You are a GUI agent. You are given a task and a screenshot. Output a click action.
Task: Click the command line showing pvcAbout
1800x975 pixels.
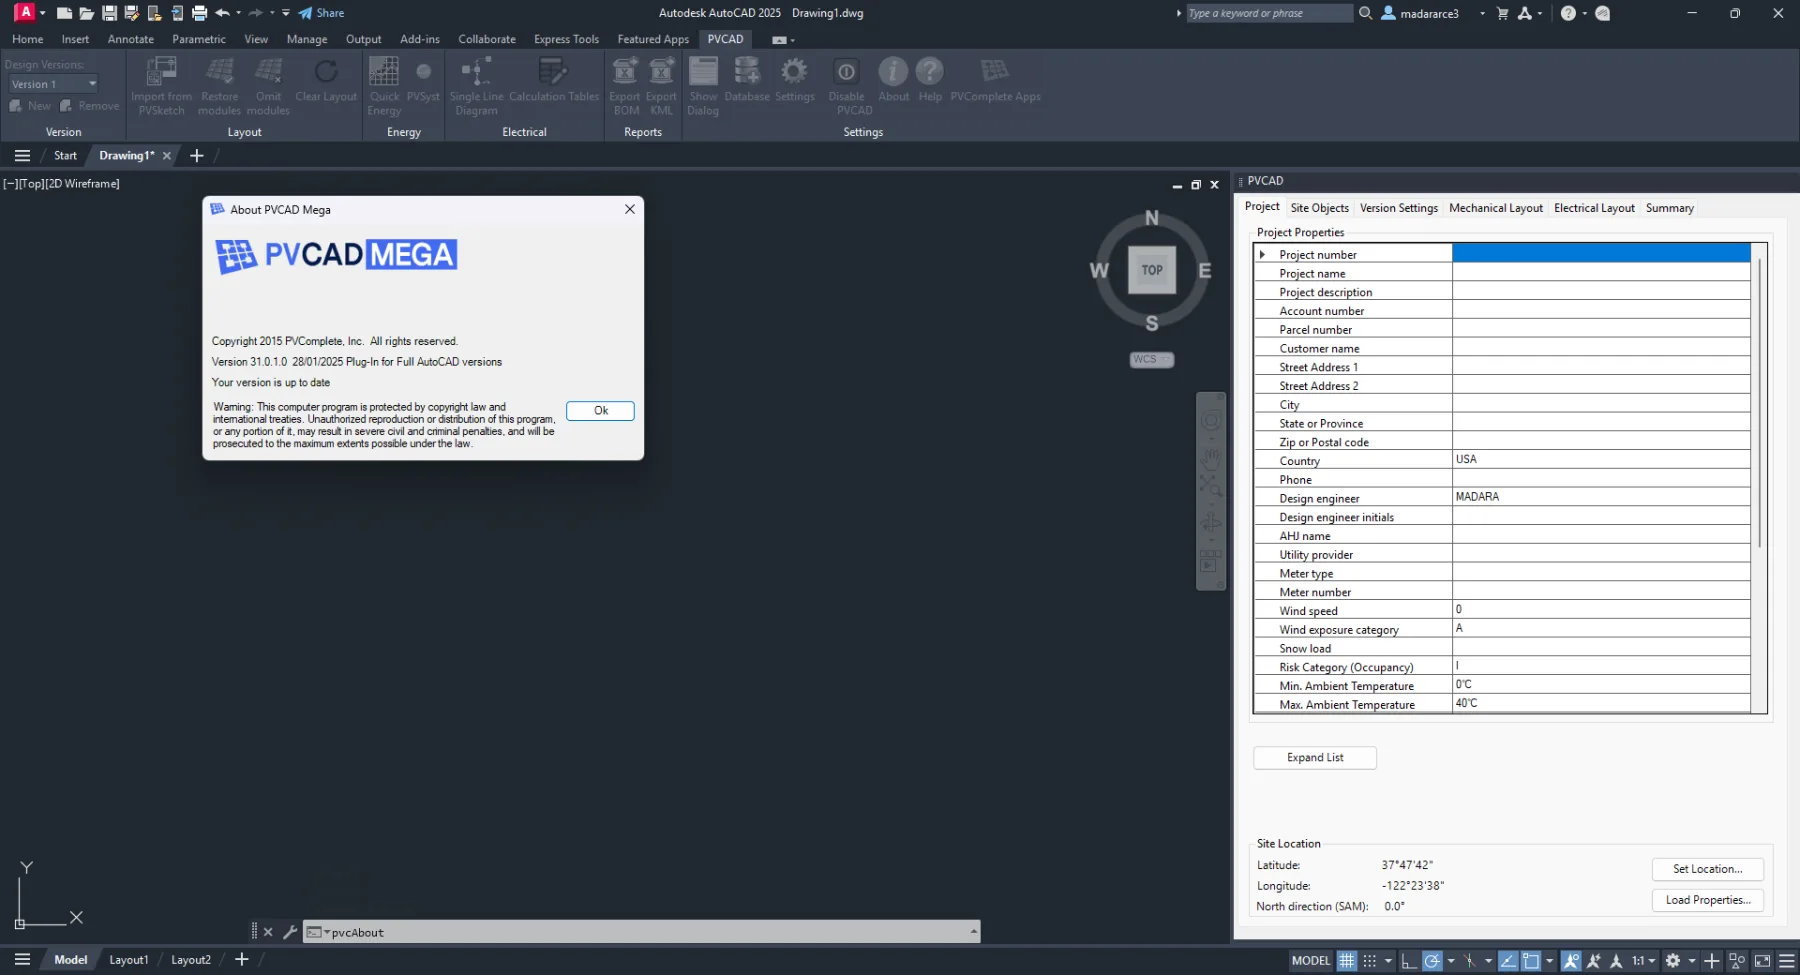click(642, 932)
